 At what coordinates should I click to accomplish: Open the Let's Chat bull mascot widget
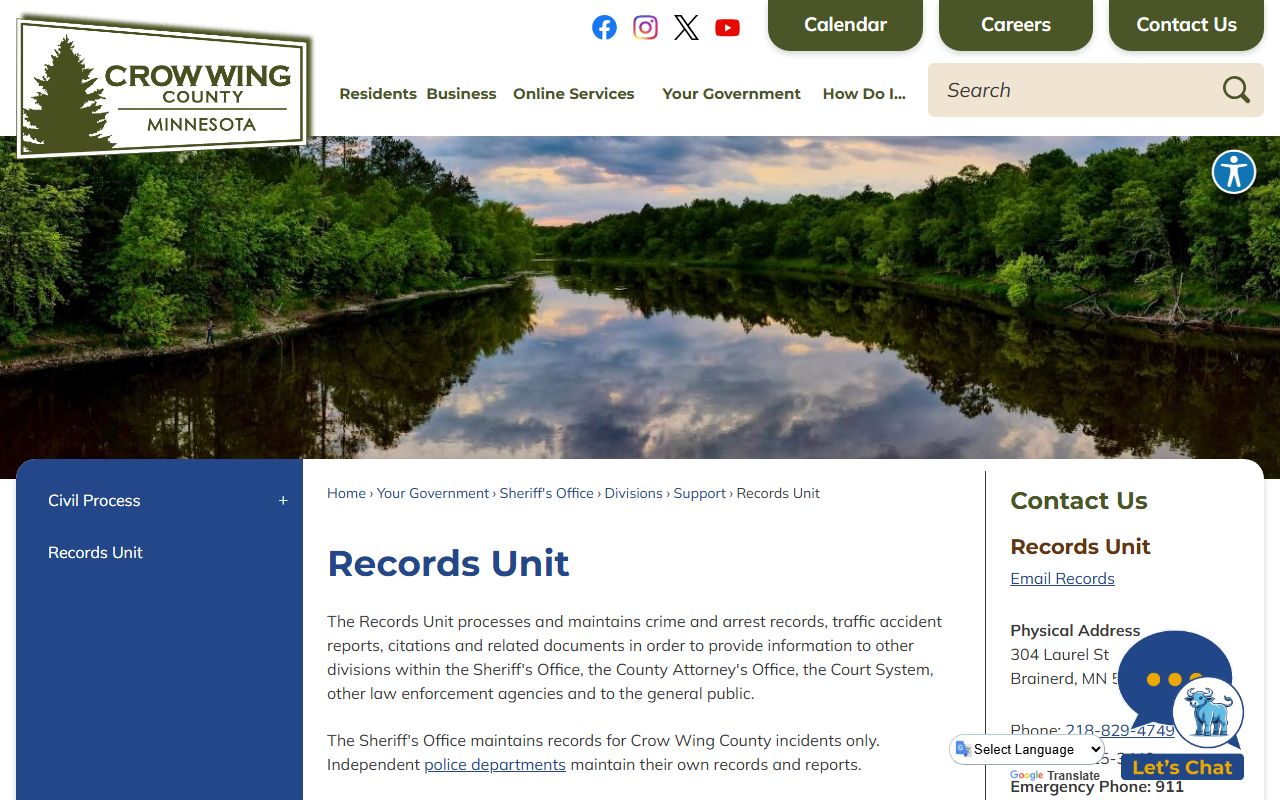point(1208,713)
